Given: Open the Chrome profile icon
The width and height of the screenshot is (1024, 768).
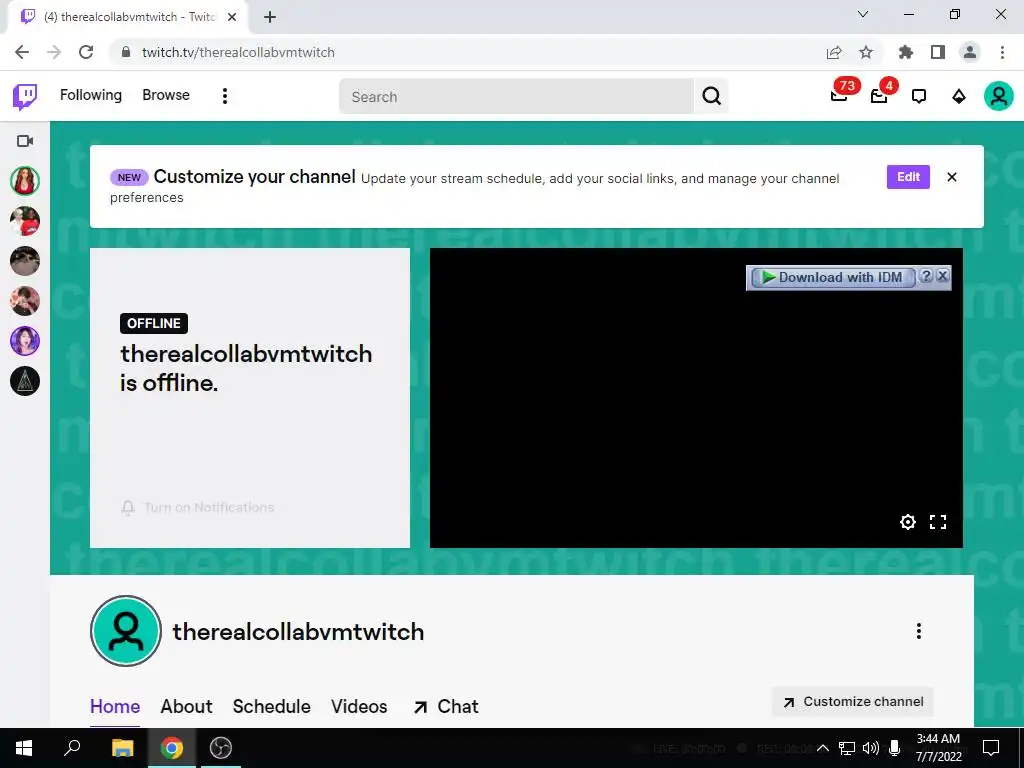Looking at the screenshot, I should click(970, 52).
